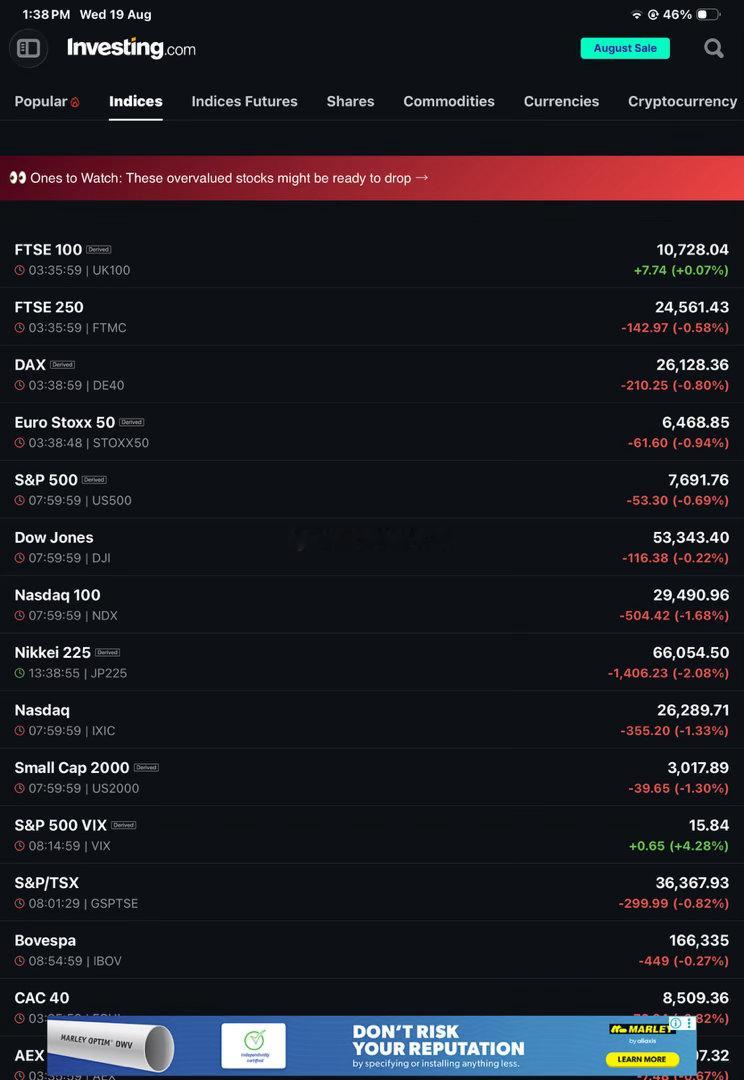Go to the Cryptocurrency tab
The image size is (744, 1080).
click(x=683, y=101)
